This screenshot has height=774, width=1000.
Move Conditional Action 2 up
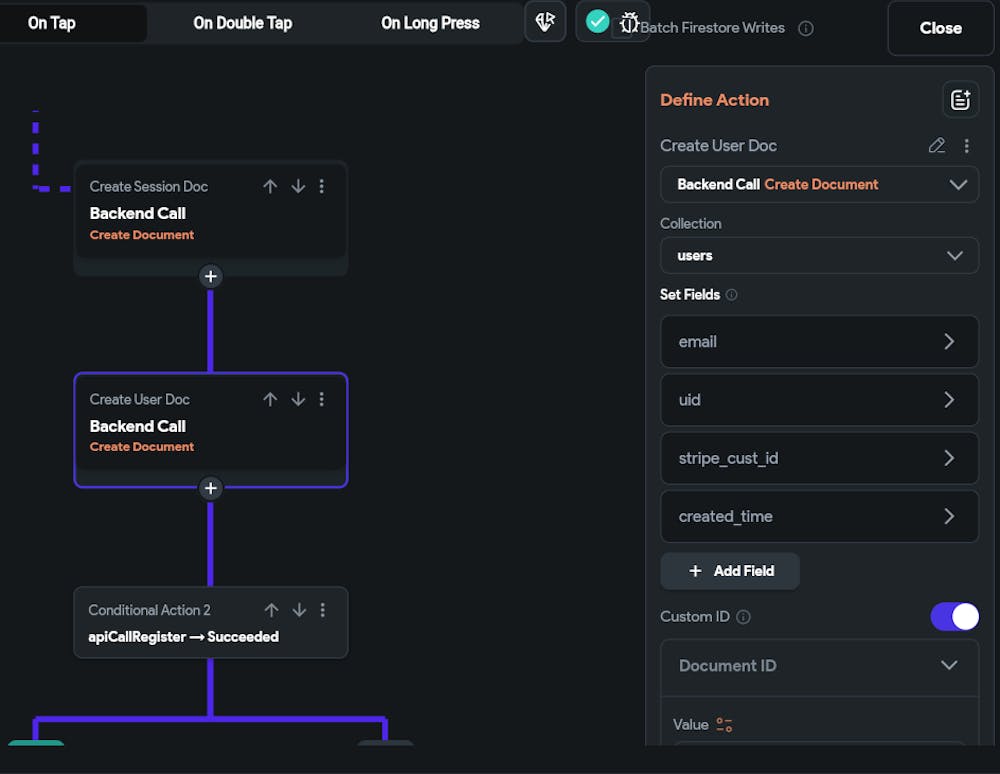click(271, 610)
